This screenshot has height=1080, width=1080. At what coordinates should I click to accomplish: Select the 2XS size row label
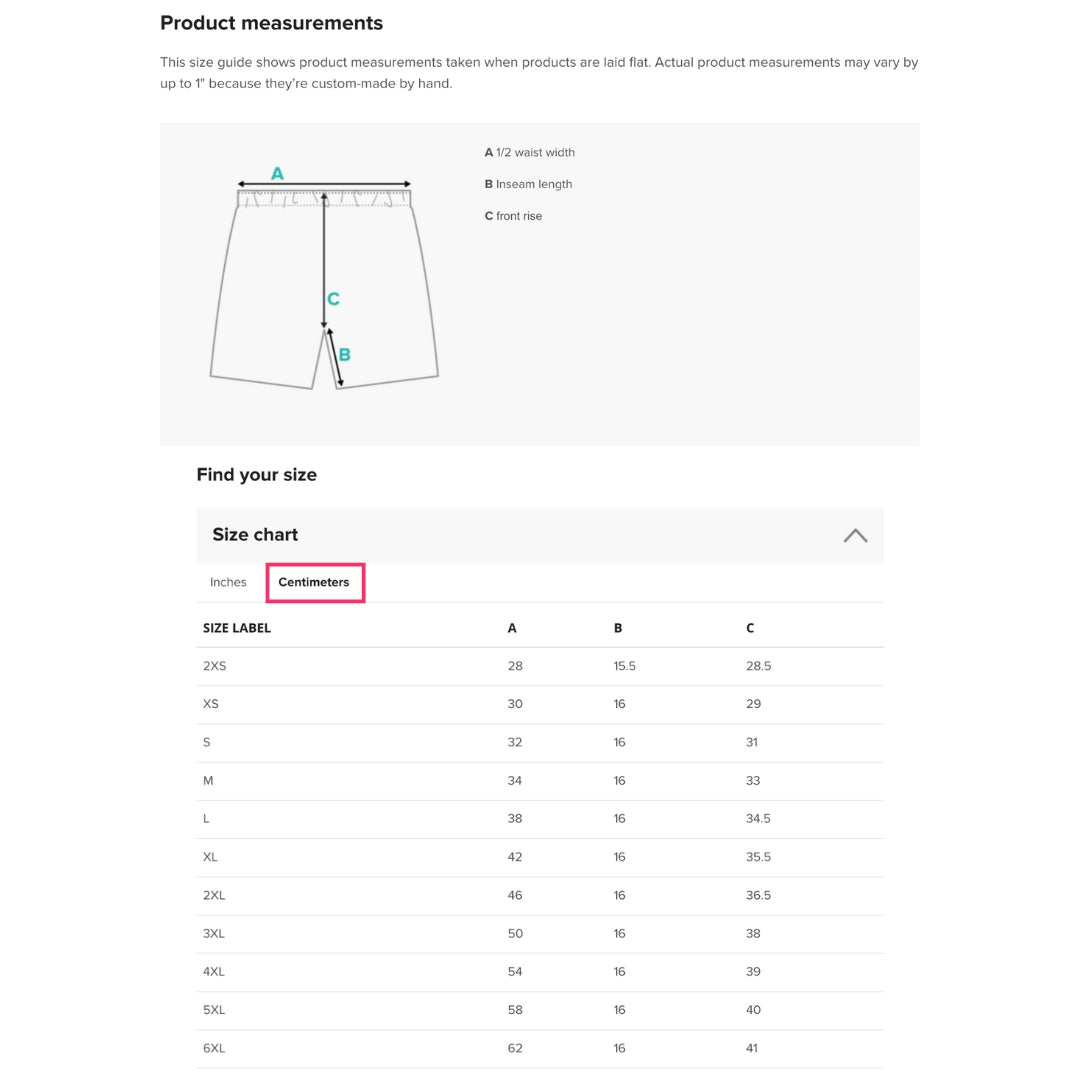(215, 666)
